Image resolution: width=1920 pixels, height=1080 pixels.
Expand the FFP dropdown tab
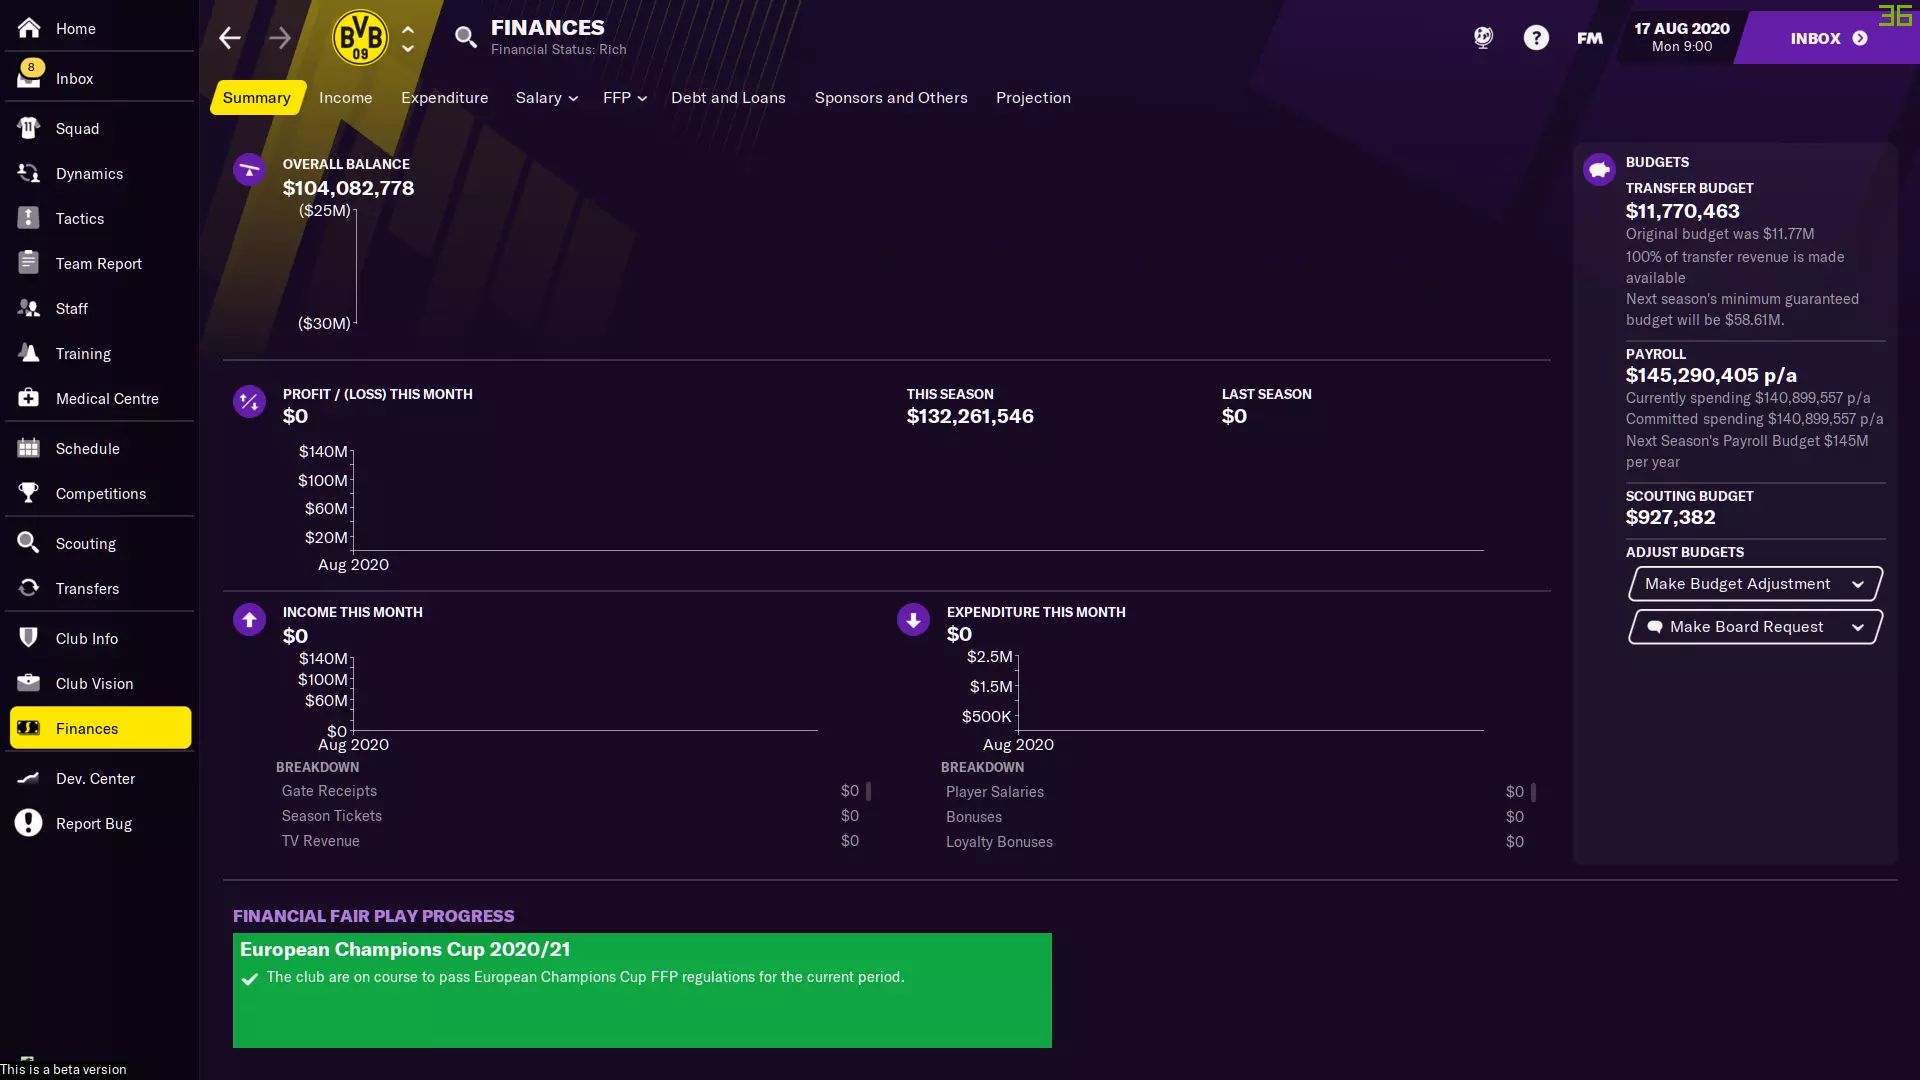point(624,98)
